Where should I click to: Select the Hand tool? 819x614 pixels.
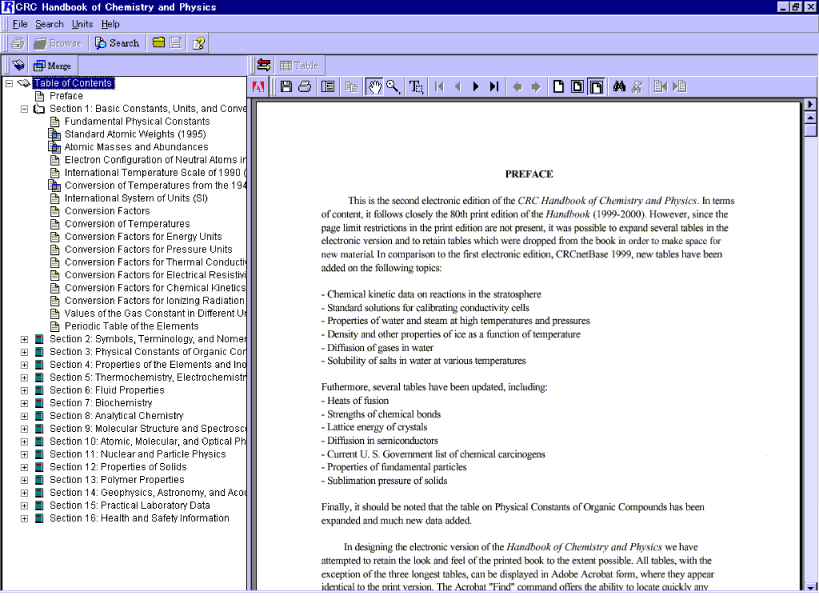(375, 87)
